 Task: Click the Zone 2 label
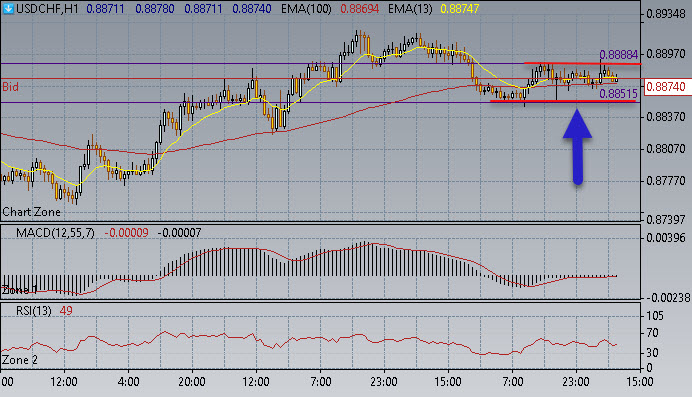(x=20, y=360)
